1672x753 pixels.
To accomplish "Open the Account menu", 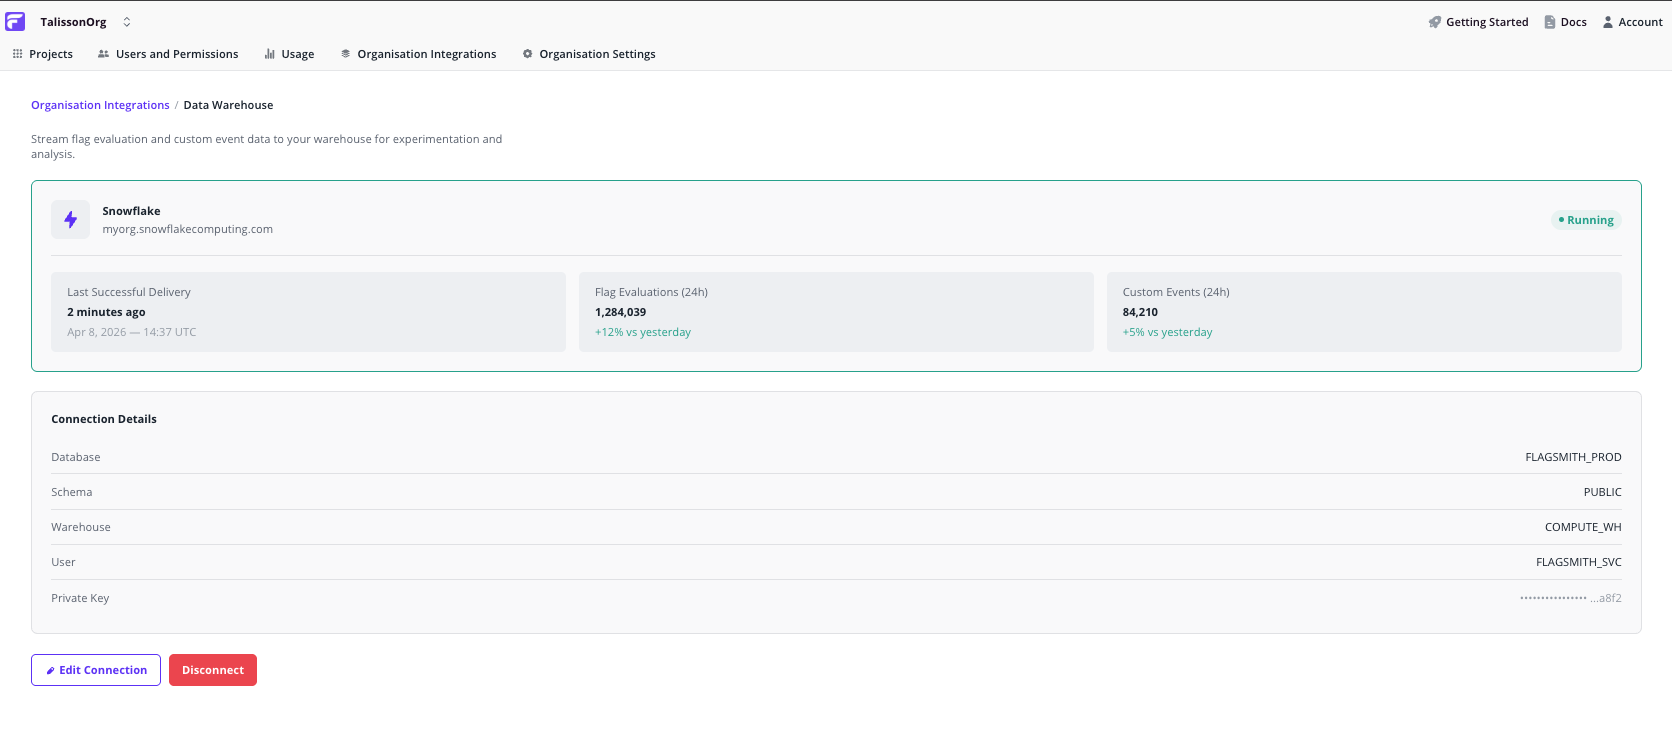I will tap(1640, 22).
